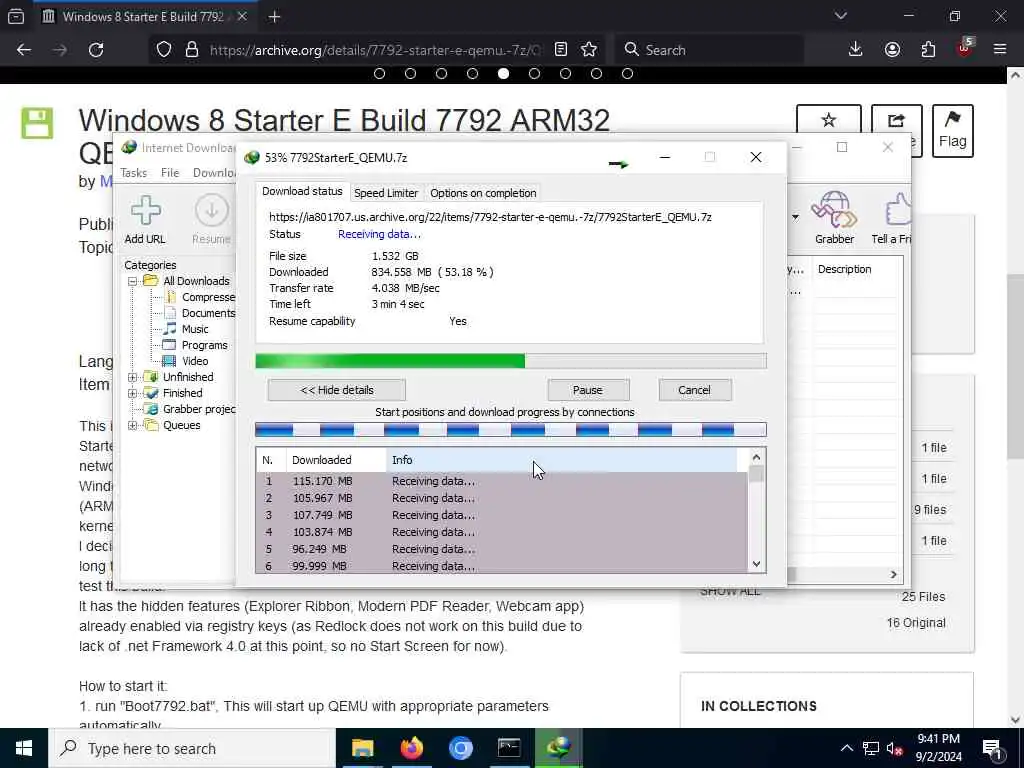Image resolution: width=1024 pixels, height=768 pixels.
Task: Go back to the previous page
Action: 24,50
